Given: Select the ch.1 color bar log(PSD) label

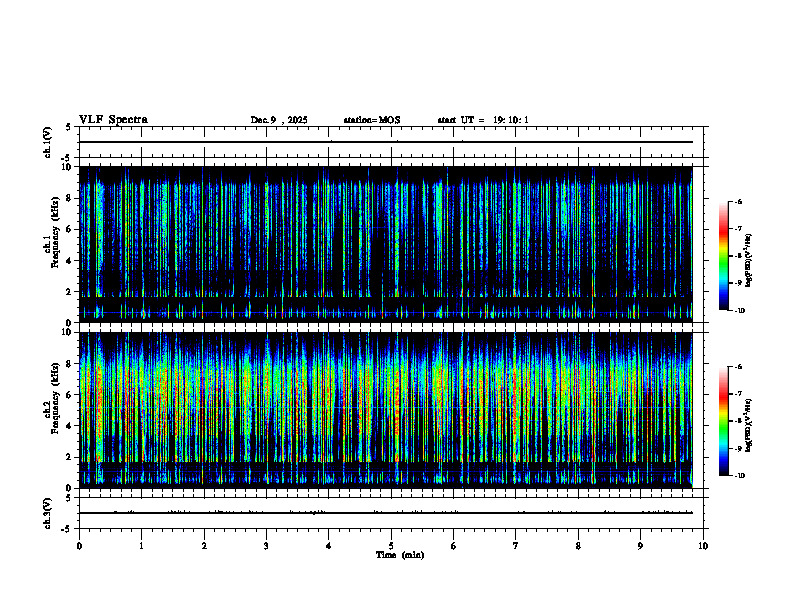Looking at the screenshot, I should tap(748, 261).
